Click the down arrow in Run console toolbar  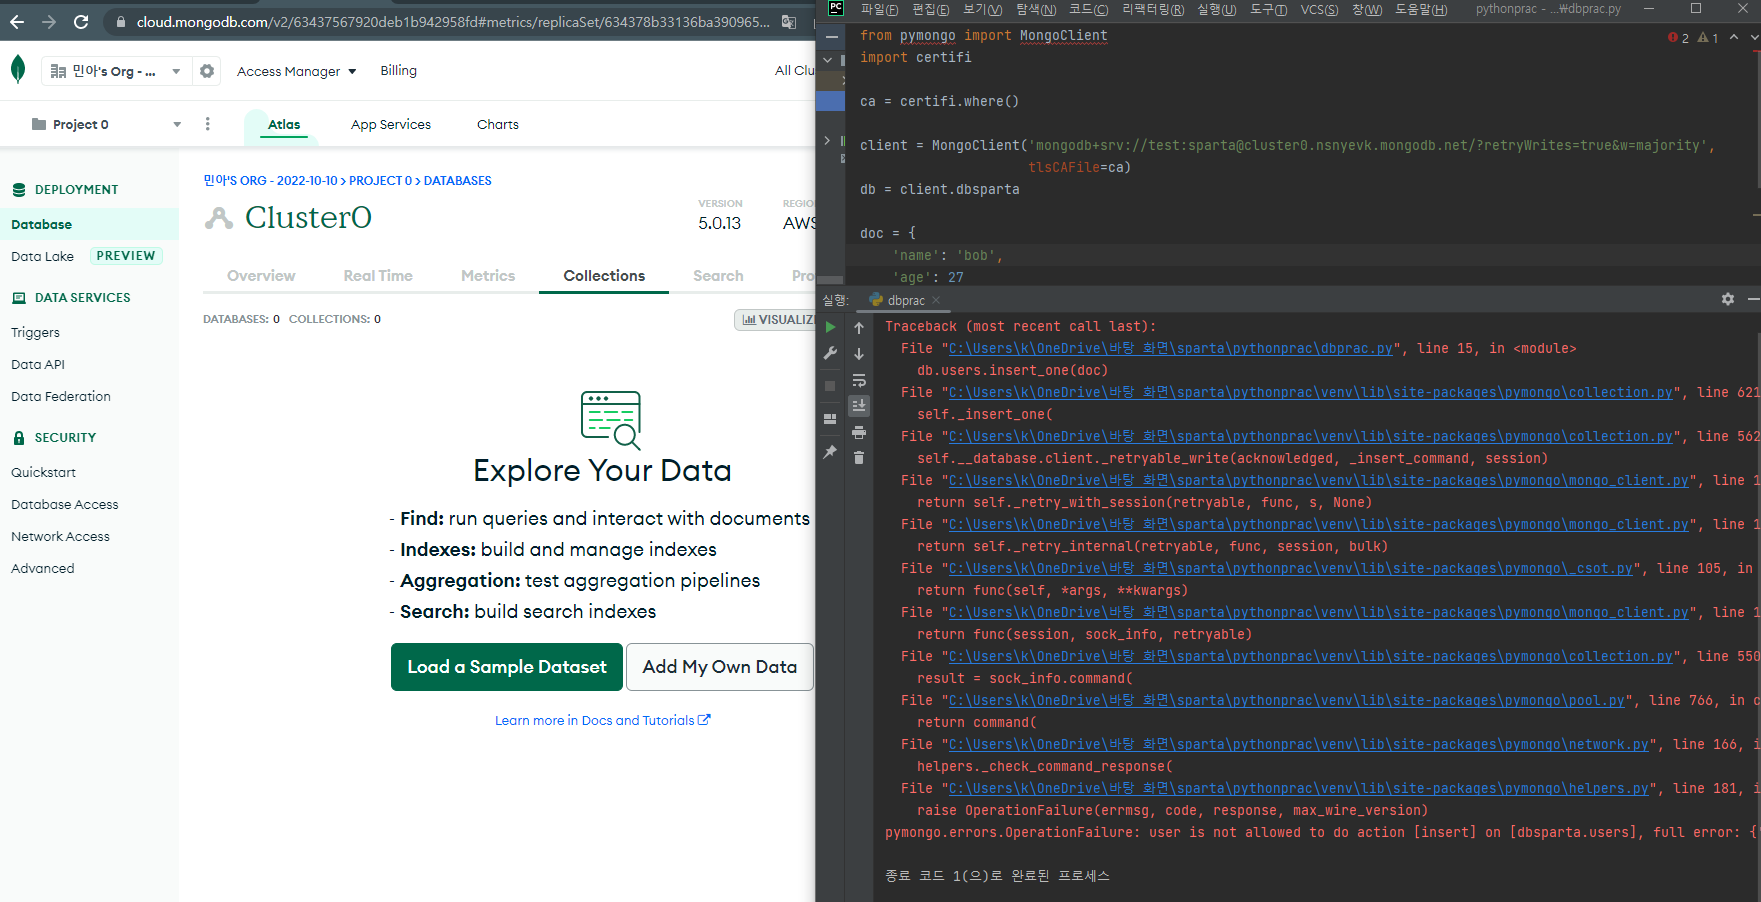click(859, 353)
